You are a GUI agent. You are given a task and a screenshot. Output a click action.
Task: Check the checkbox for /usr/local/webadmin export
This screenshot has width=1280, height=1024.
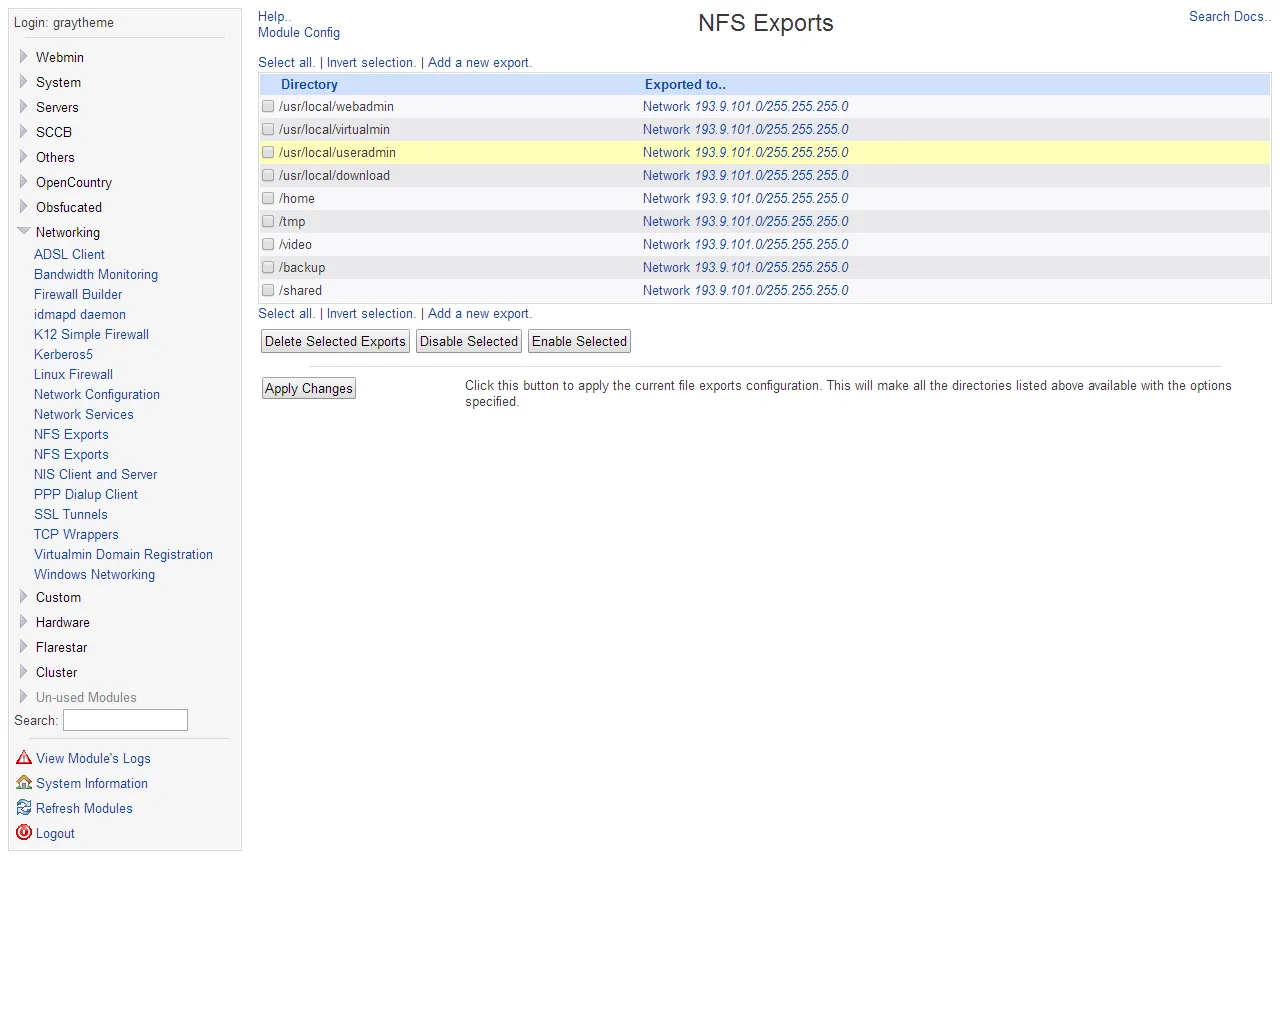click(x=268, y=106)
